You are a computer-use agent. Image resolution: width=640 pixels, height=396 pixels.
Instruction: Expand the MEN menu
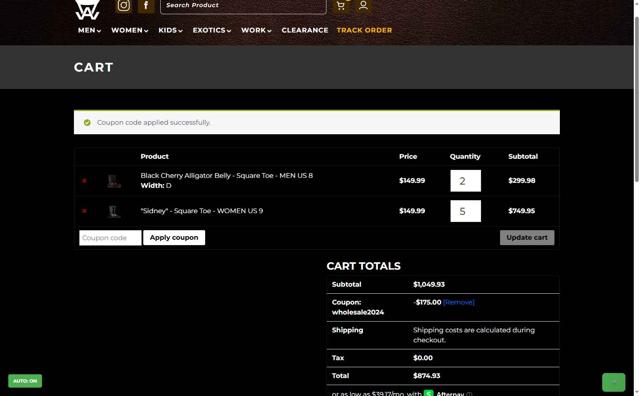pyautogui.click(x=89, y=30)
